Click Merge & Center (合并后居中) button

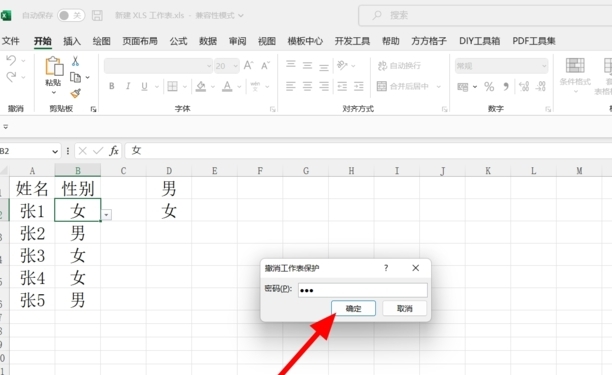click(403, 86)
